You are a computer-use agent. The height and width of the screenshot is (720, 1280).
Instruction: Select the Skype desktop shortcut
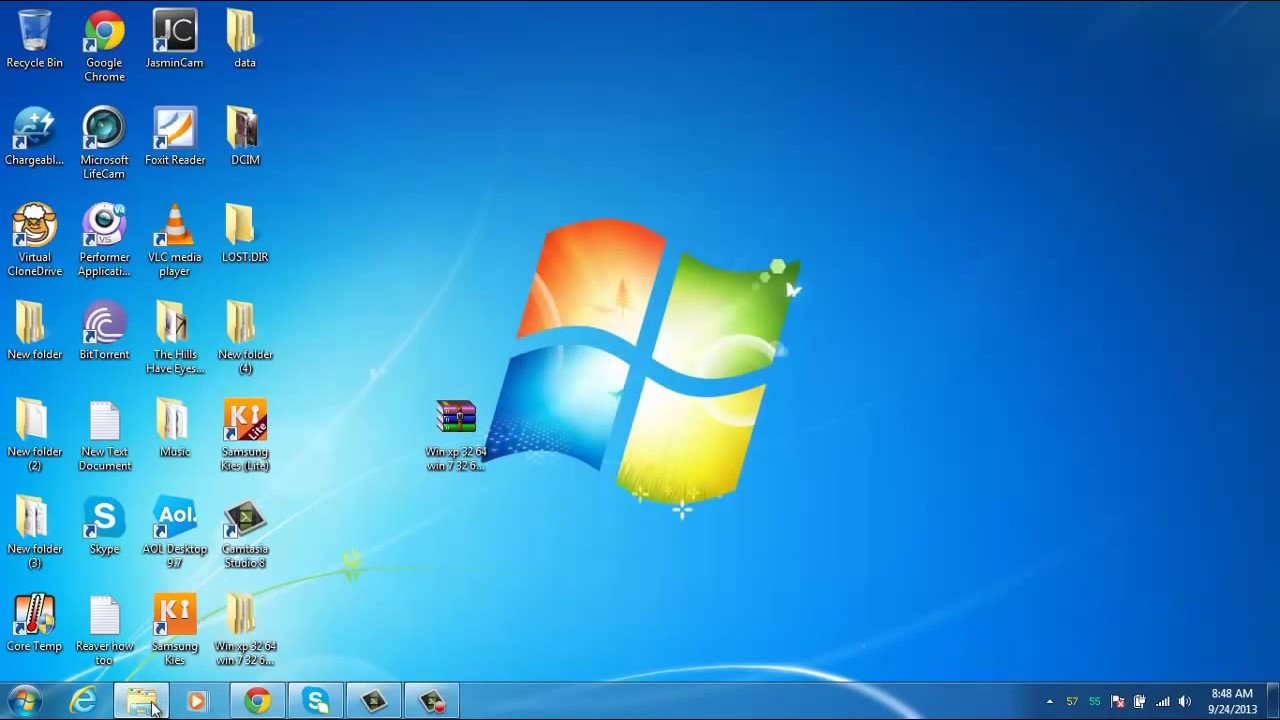click(x=104, y=525)
